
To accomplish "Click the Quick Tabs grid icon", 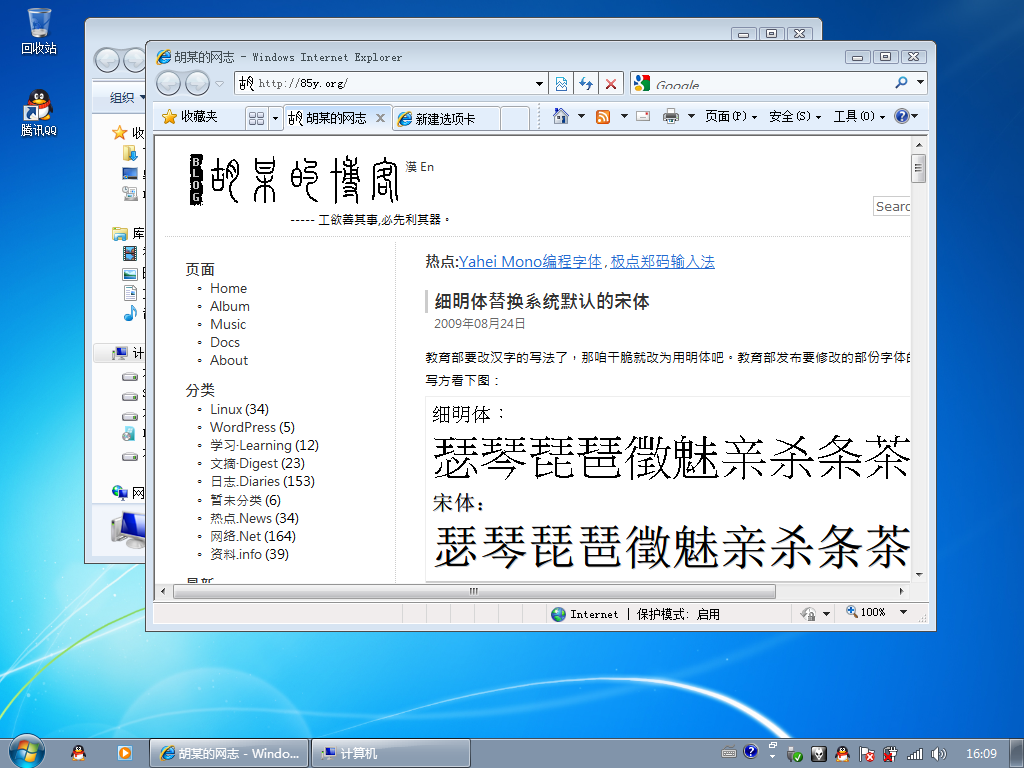I will 257,118.
